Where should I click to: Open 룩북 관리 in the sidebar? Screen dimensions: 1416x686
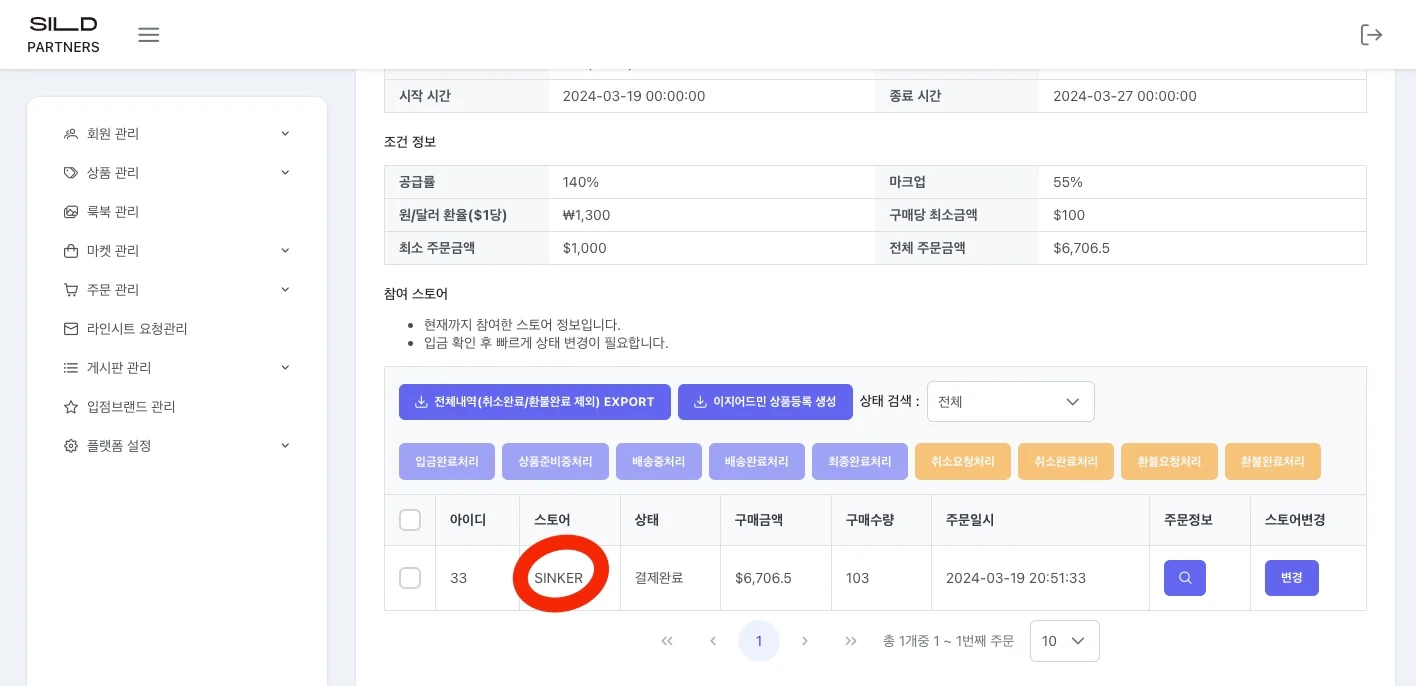click(113, 212)
